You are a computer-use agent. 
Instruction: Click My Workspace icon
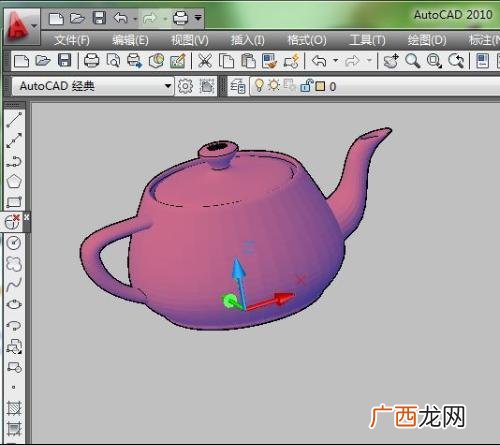(x=207, y=86)
